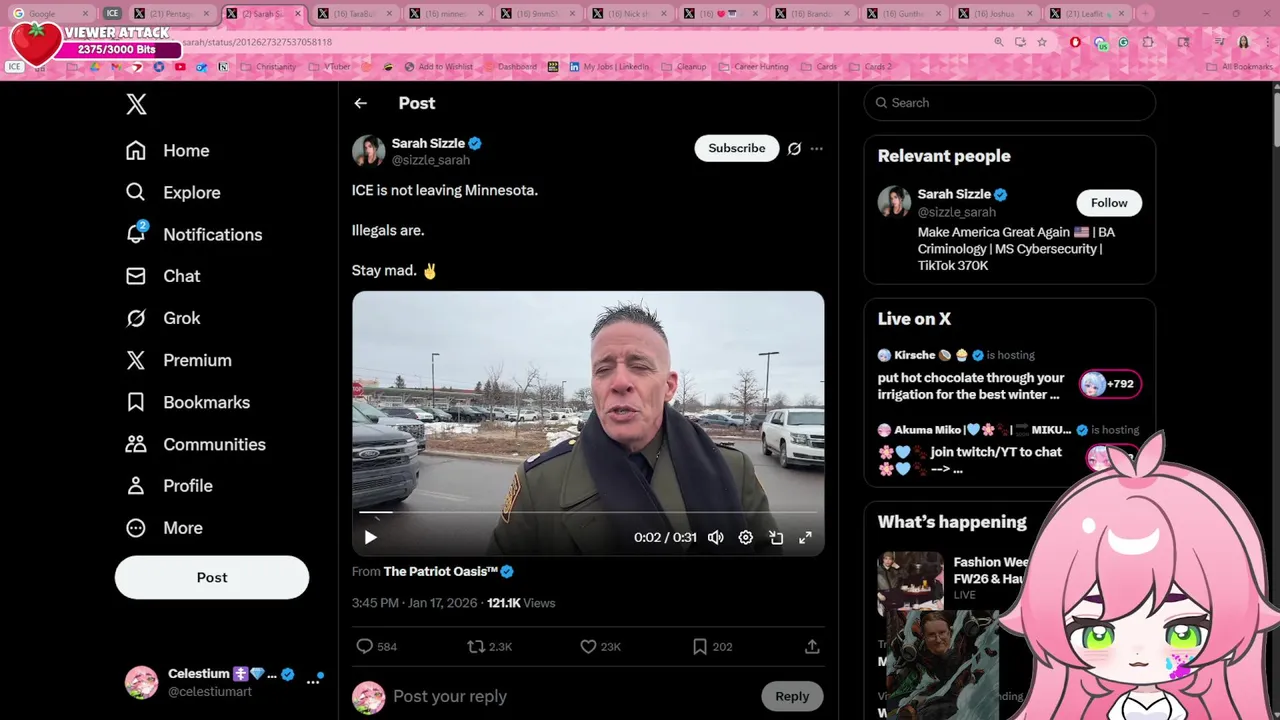Open Kirsche's live hot chocolate broadcast
The height and width of the screenshot is (720, 1280).
971,386
